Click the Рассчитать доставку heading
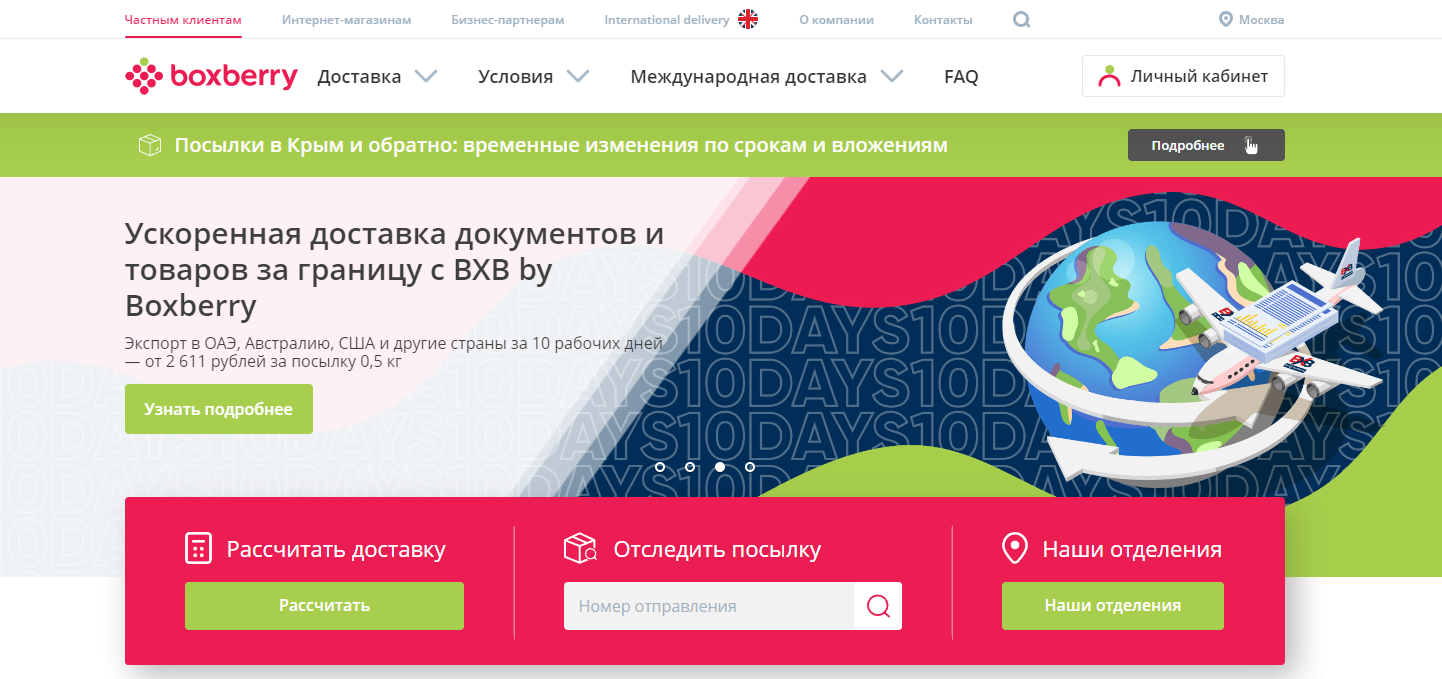The width and height of the screenshot is (1442, 679). 336,549
